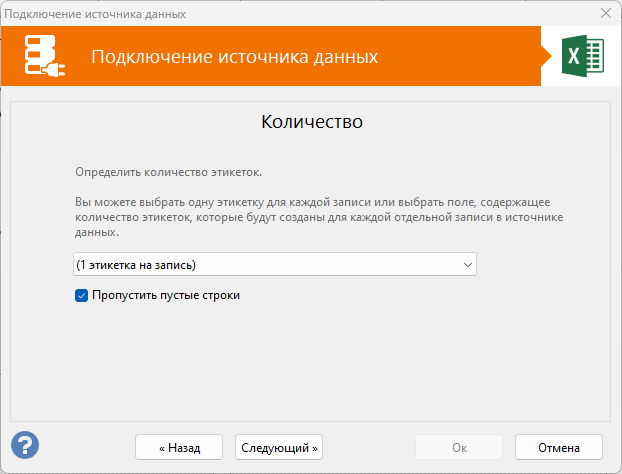Click the green Excel icon
The height and width of the screenshot is (474, 622).
[x=581, y=56]
